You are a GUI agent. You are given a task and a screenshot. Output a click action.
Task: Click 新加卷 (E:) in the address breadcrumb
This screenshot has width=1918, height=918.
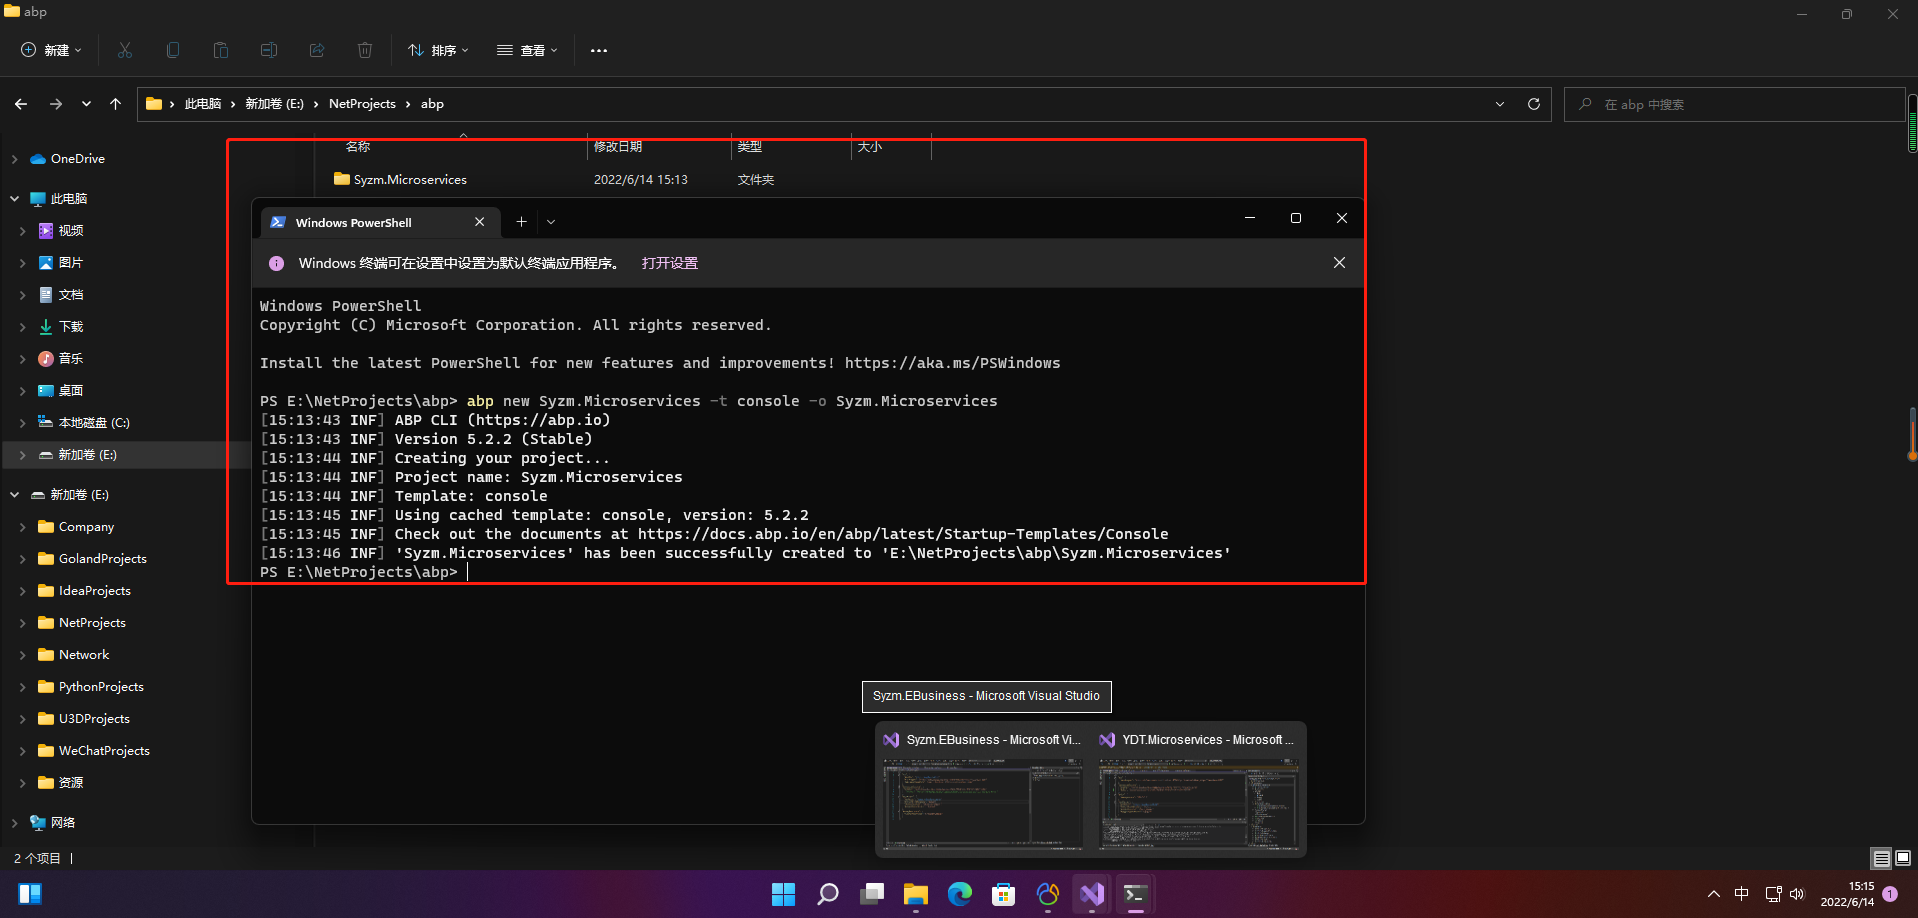pos(274,104)
